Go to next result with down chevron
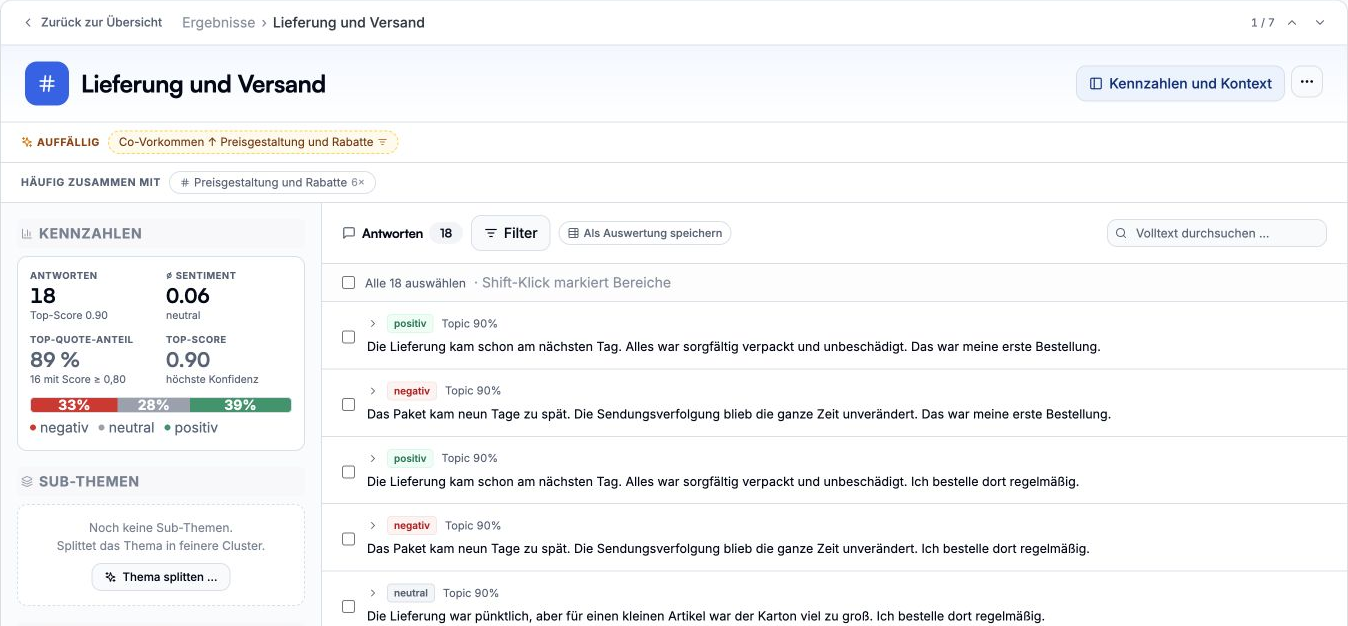The height and width of the screenshot is (626, 1348). (1320, 22)
